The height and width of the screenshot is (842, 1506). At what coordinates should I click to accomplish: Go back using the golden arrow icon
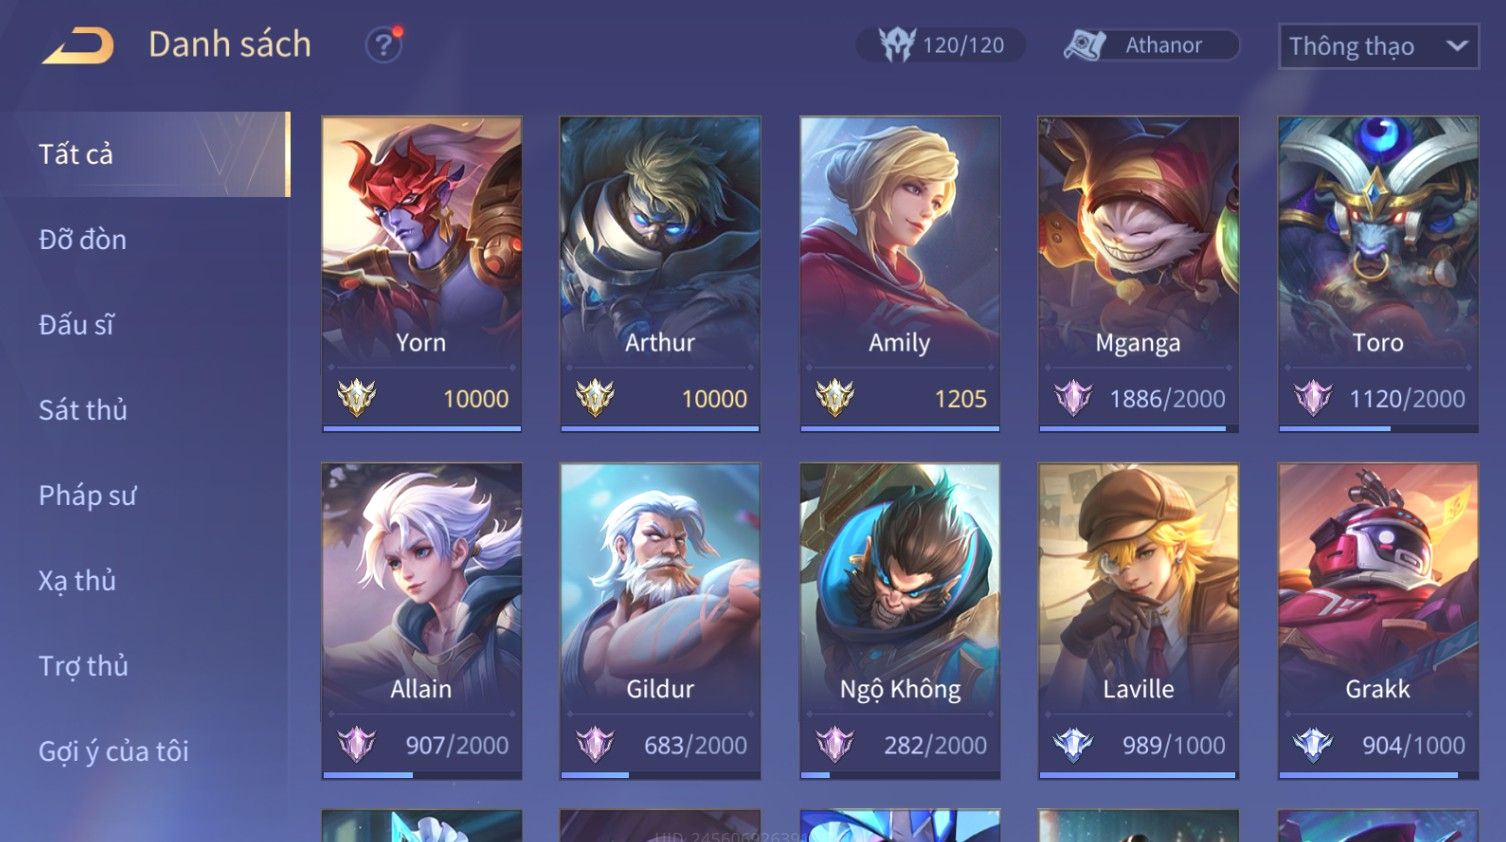(x=78, y=45)
